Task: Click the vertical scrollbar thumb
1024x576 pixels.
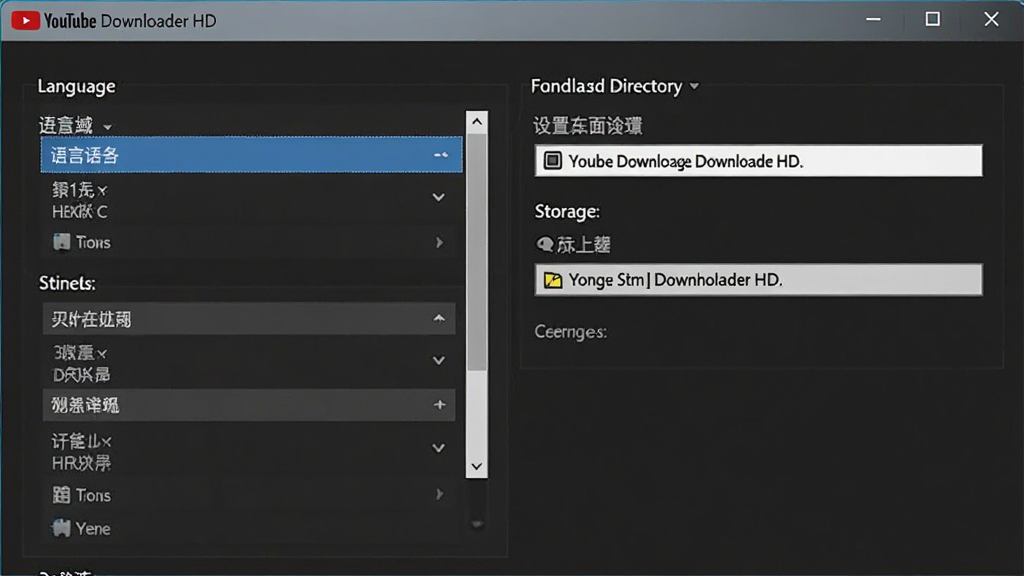Action: (x=477, y=253)
